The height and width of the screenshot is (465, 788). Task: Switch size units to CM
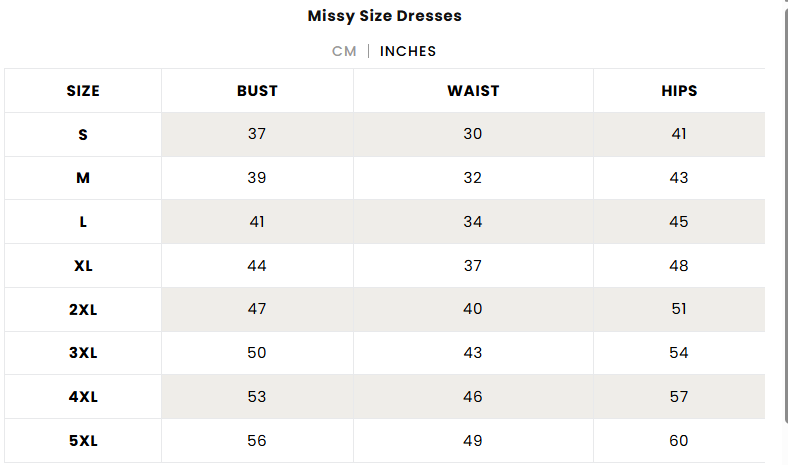click(344, 51)
